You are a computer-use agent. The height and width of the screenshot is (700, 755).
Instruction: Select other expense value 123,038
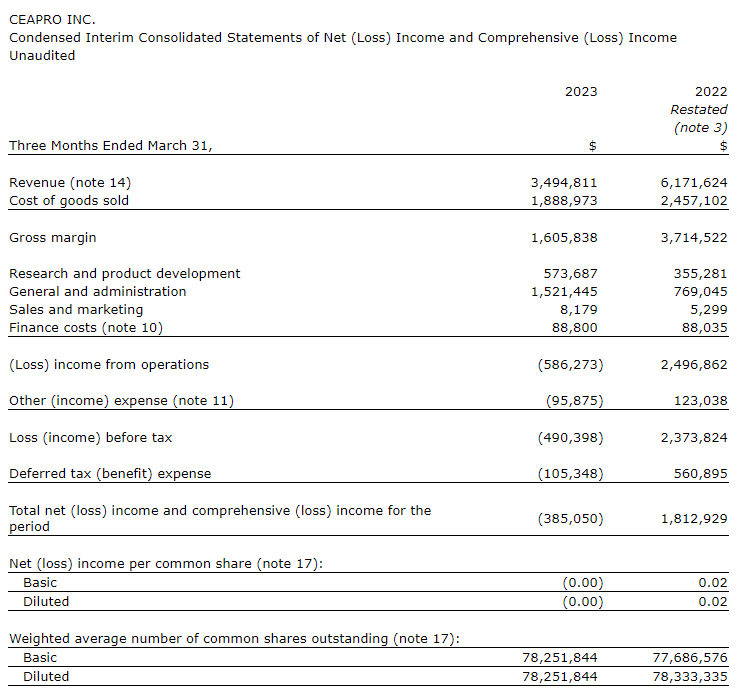(701, 401)
